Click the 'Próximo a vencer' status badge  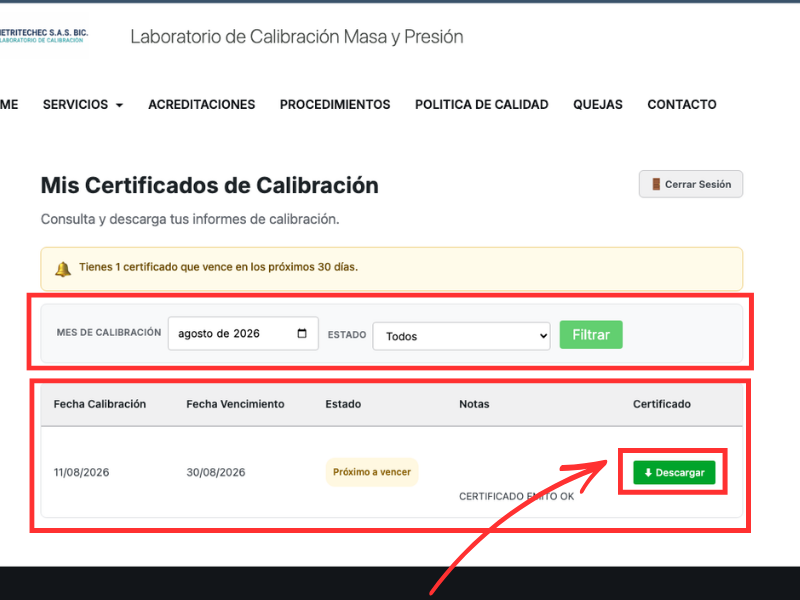(372, 472)
